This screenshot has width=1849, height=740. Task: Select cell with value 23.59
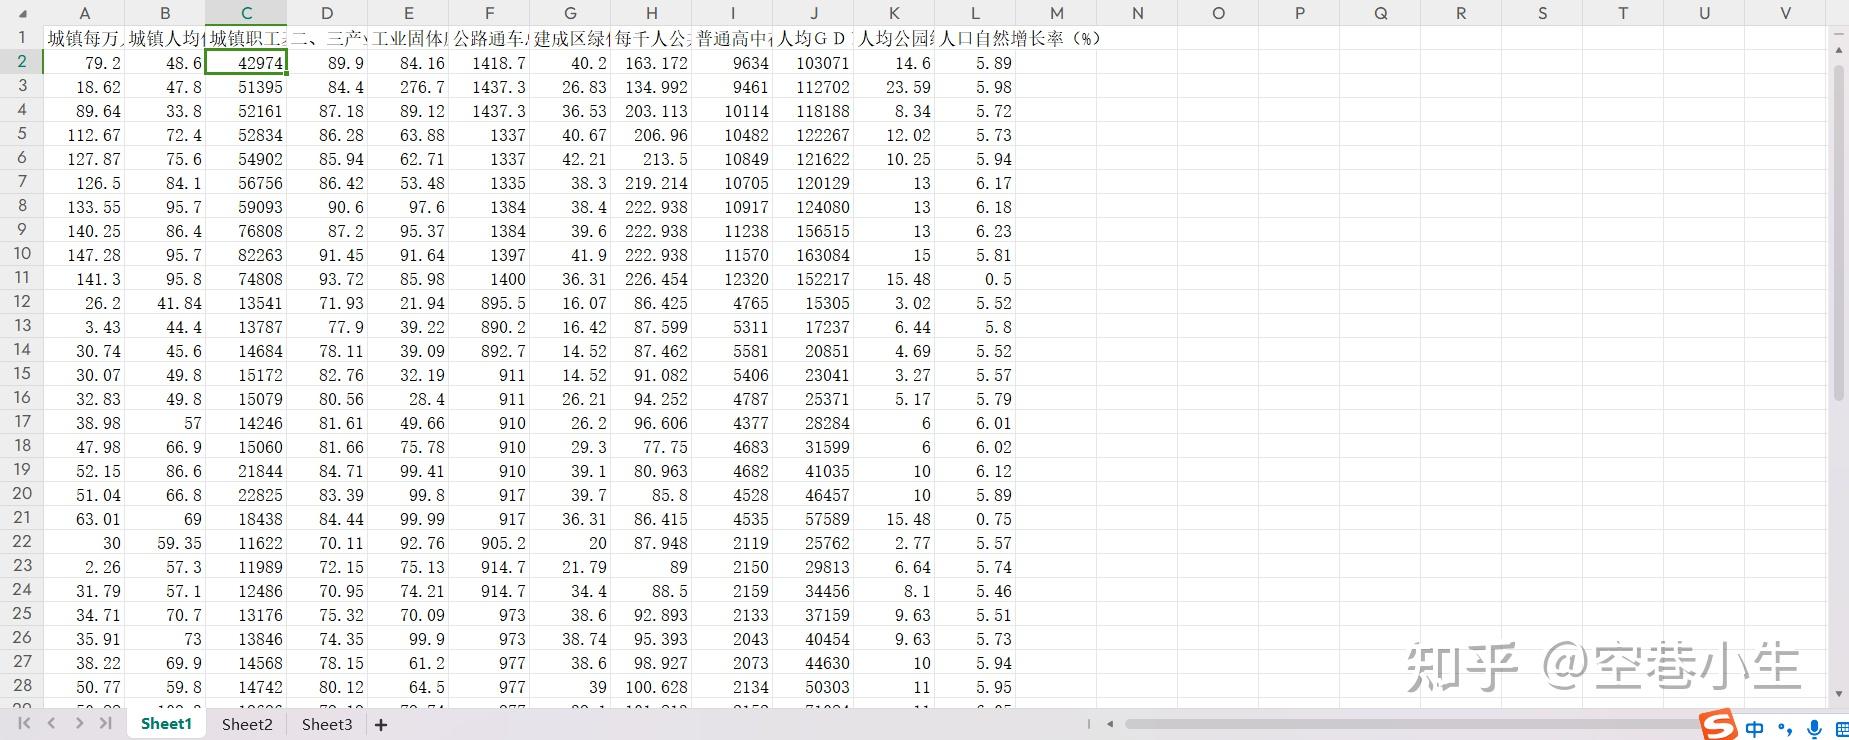894,87
